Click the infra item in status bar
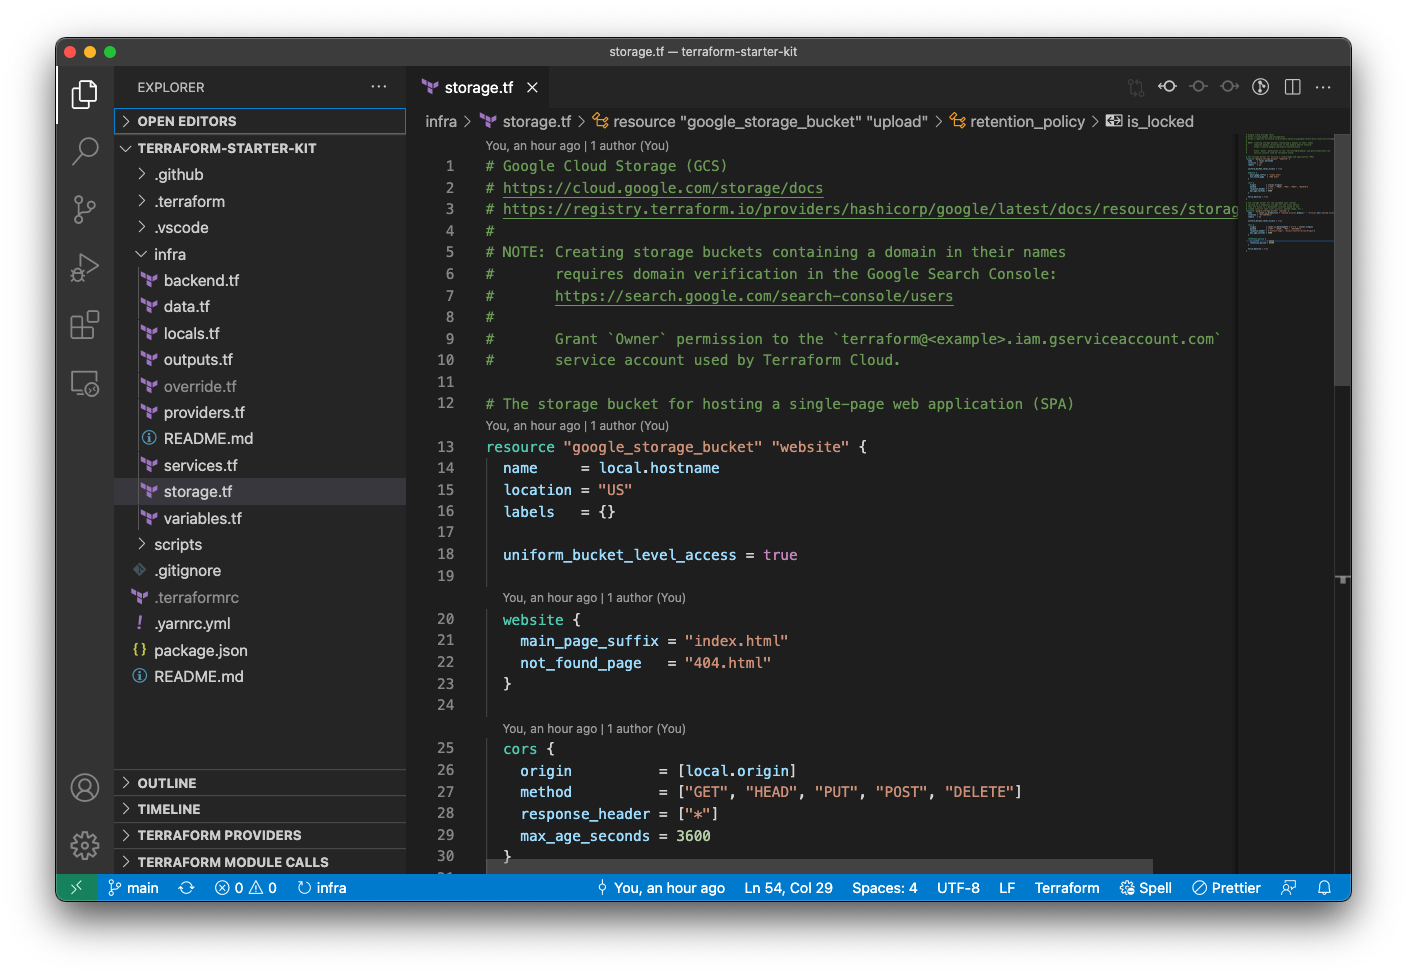The image size is (1407, 975). tap(322, 888)
